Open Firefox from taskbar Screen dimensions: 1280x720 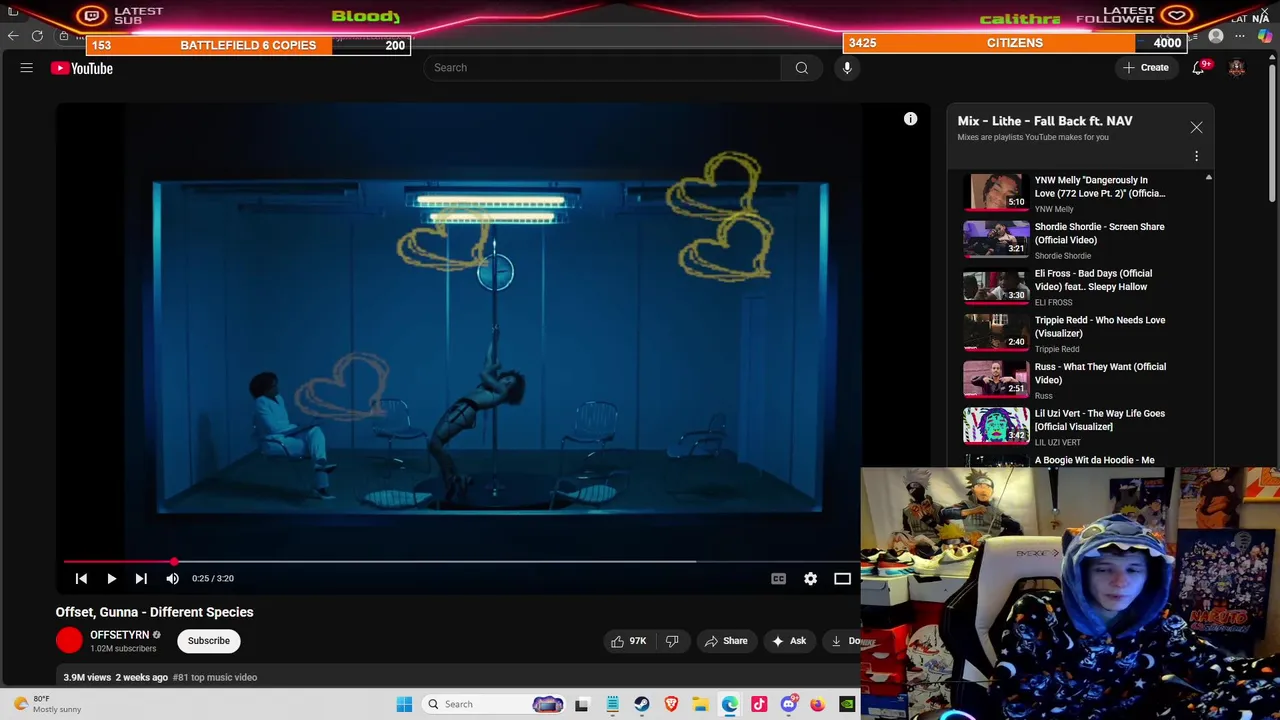point(818,704)
